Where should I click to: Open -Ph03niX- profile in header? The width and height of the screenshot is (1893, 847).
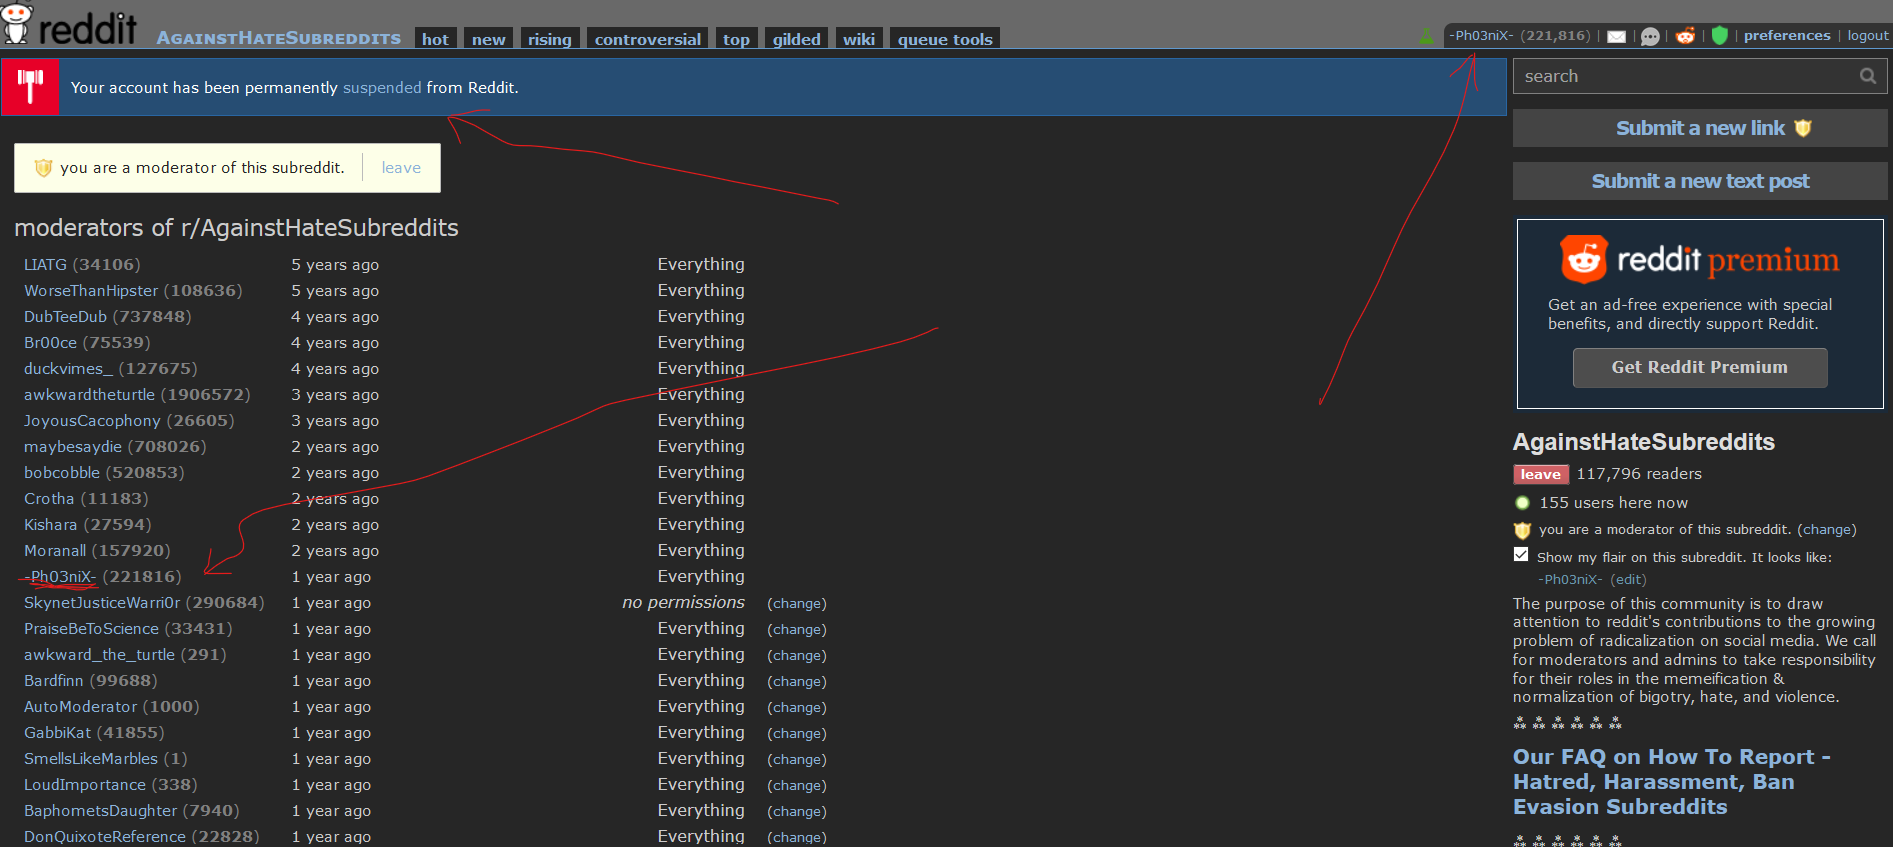1482,35
